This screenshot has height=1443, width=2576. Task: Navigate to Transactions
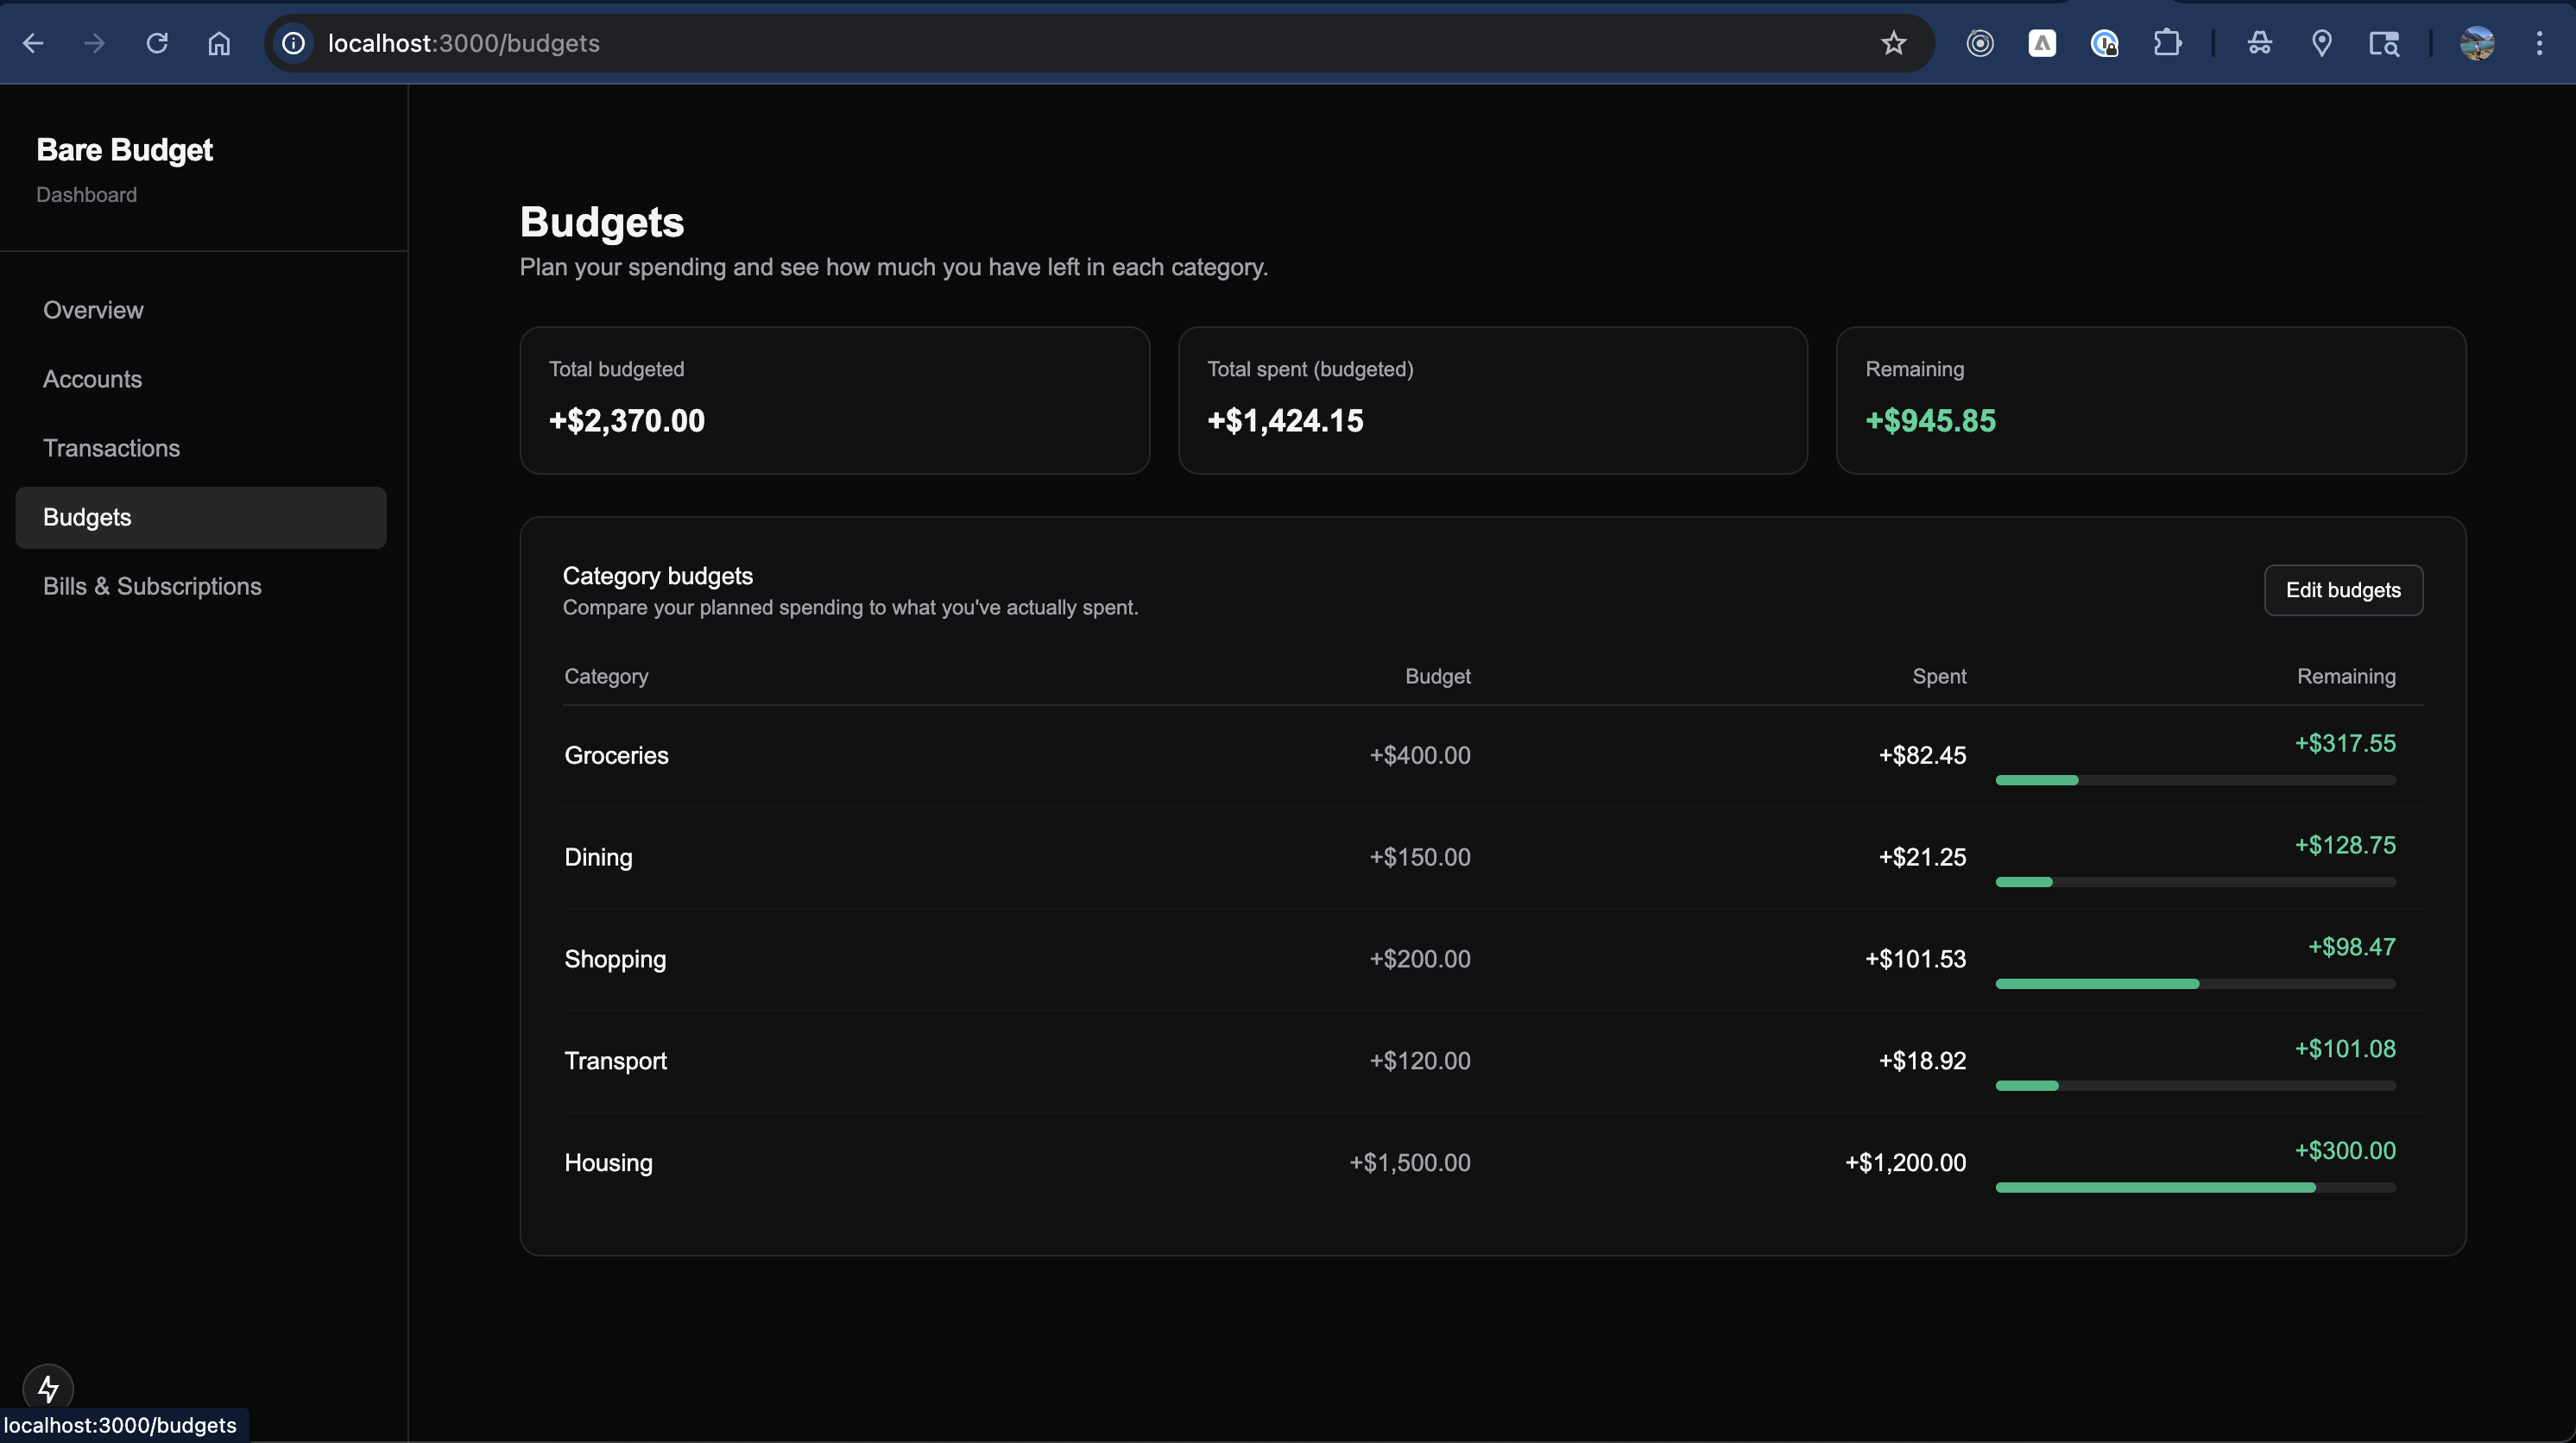pyautogui.click(x=111, y=448)
